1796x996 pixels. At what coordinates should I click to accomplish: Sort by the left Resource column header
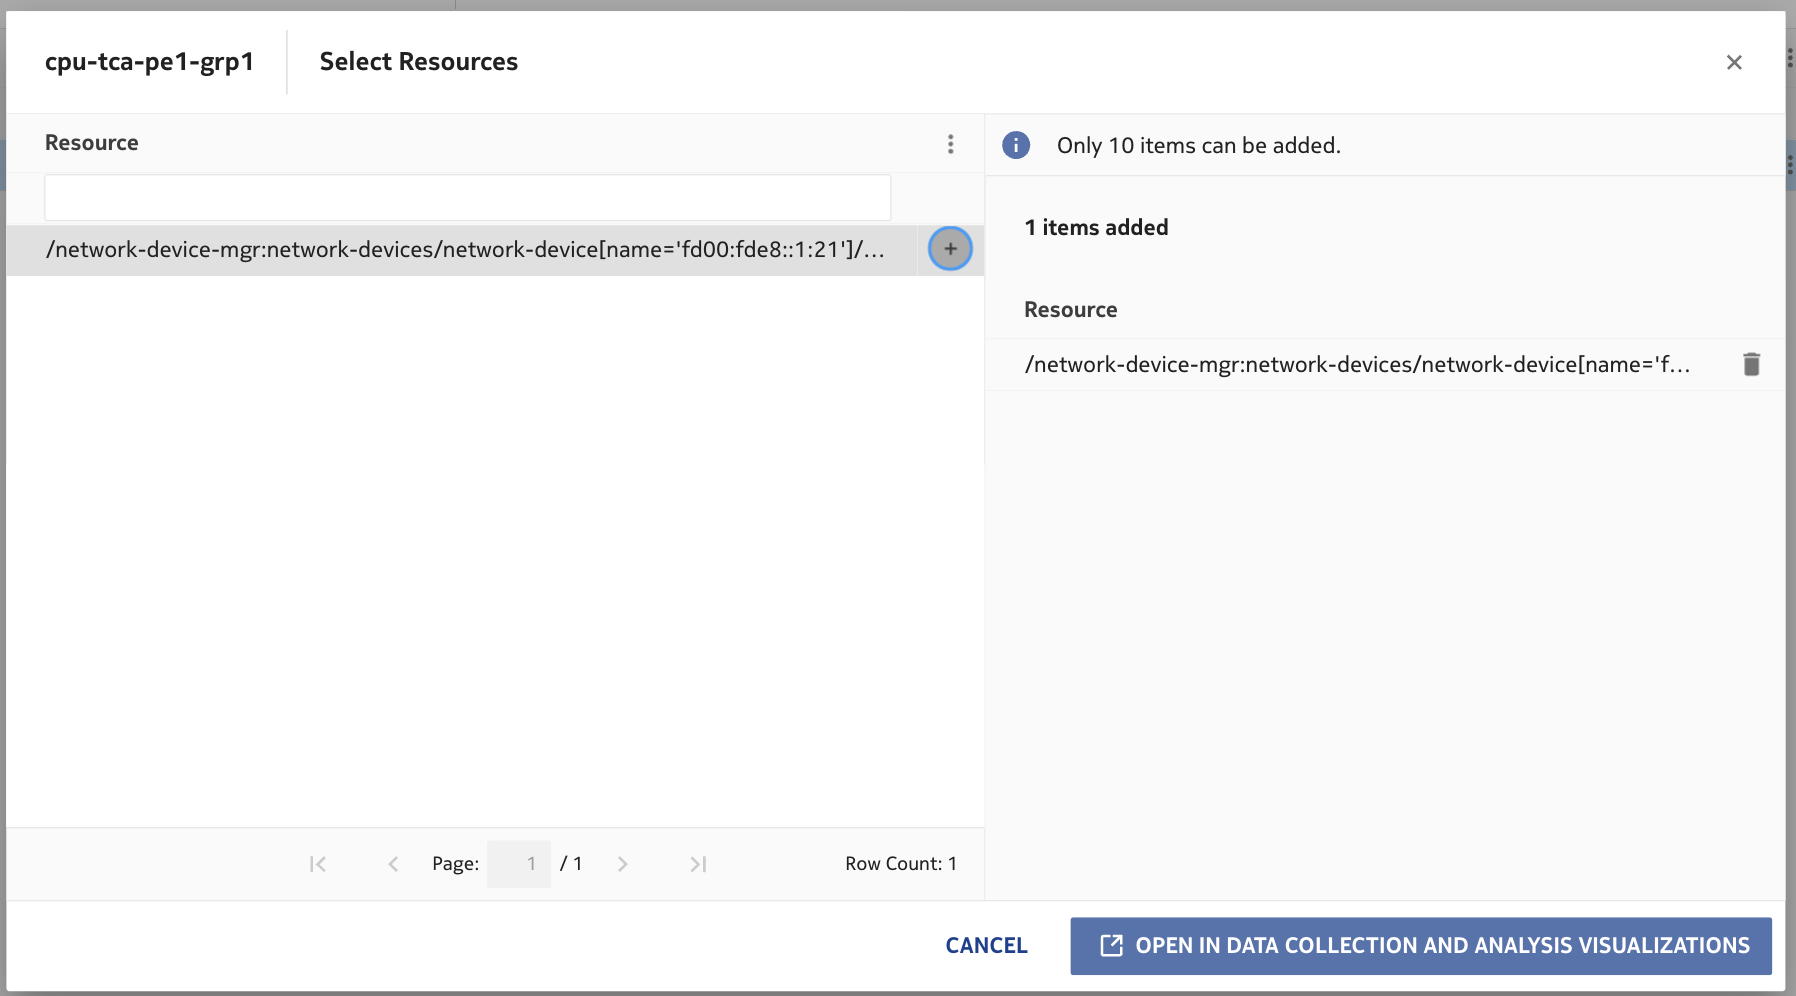[92, 143]
